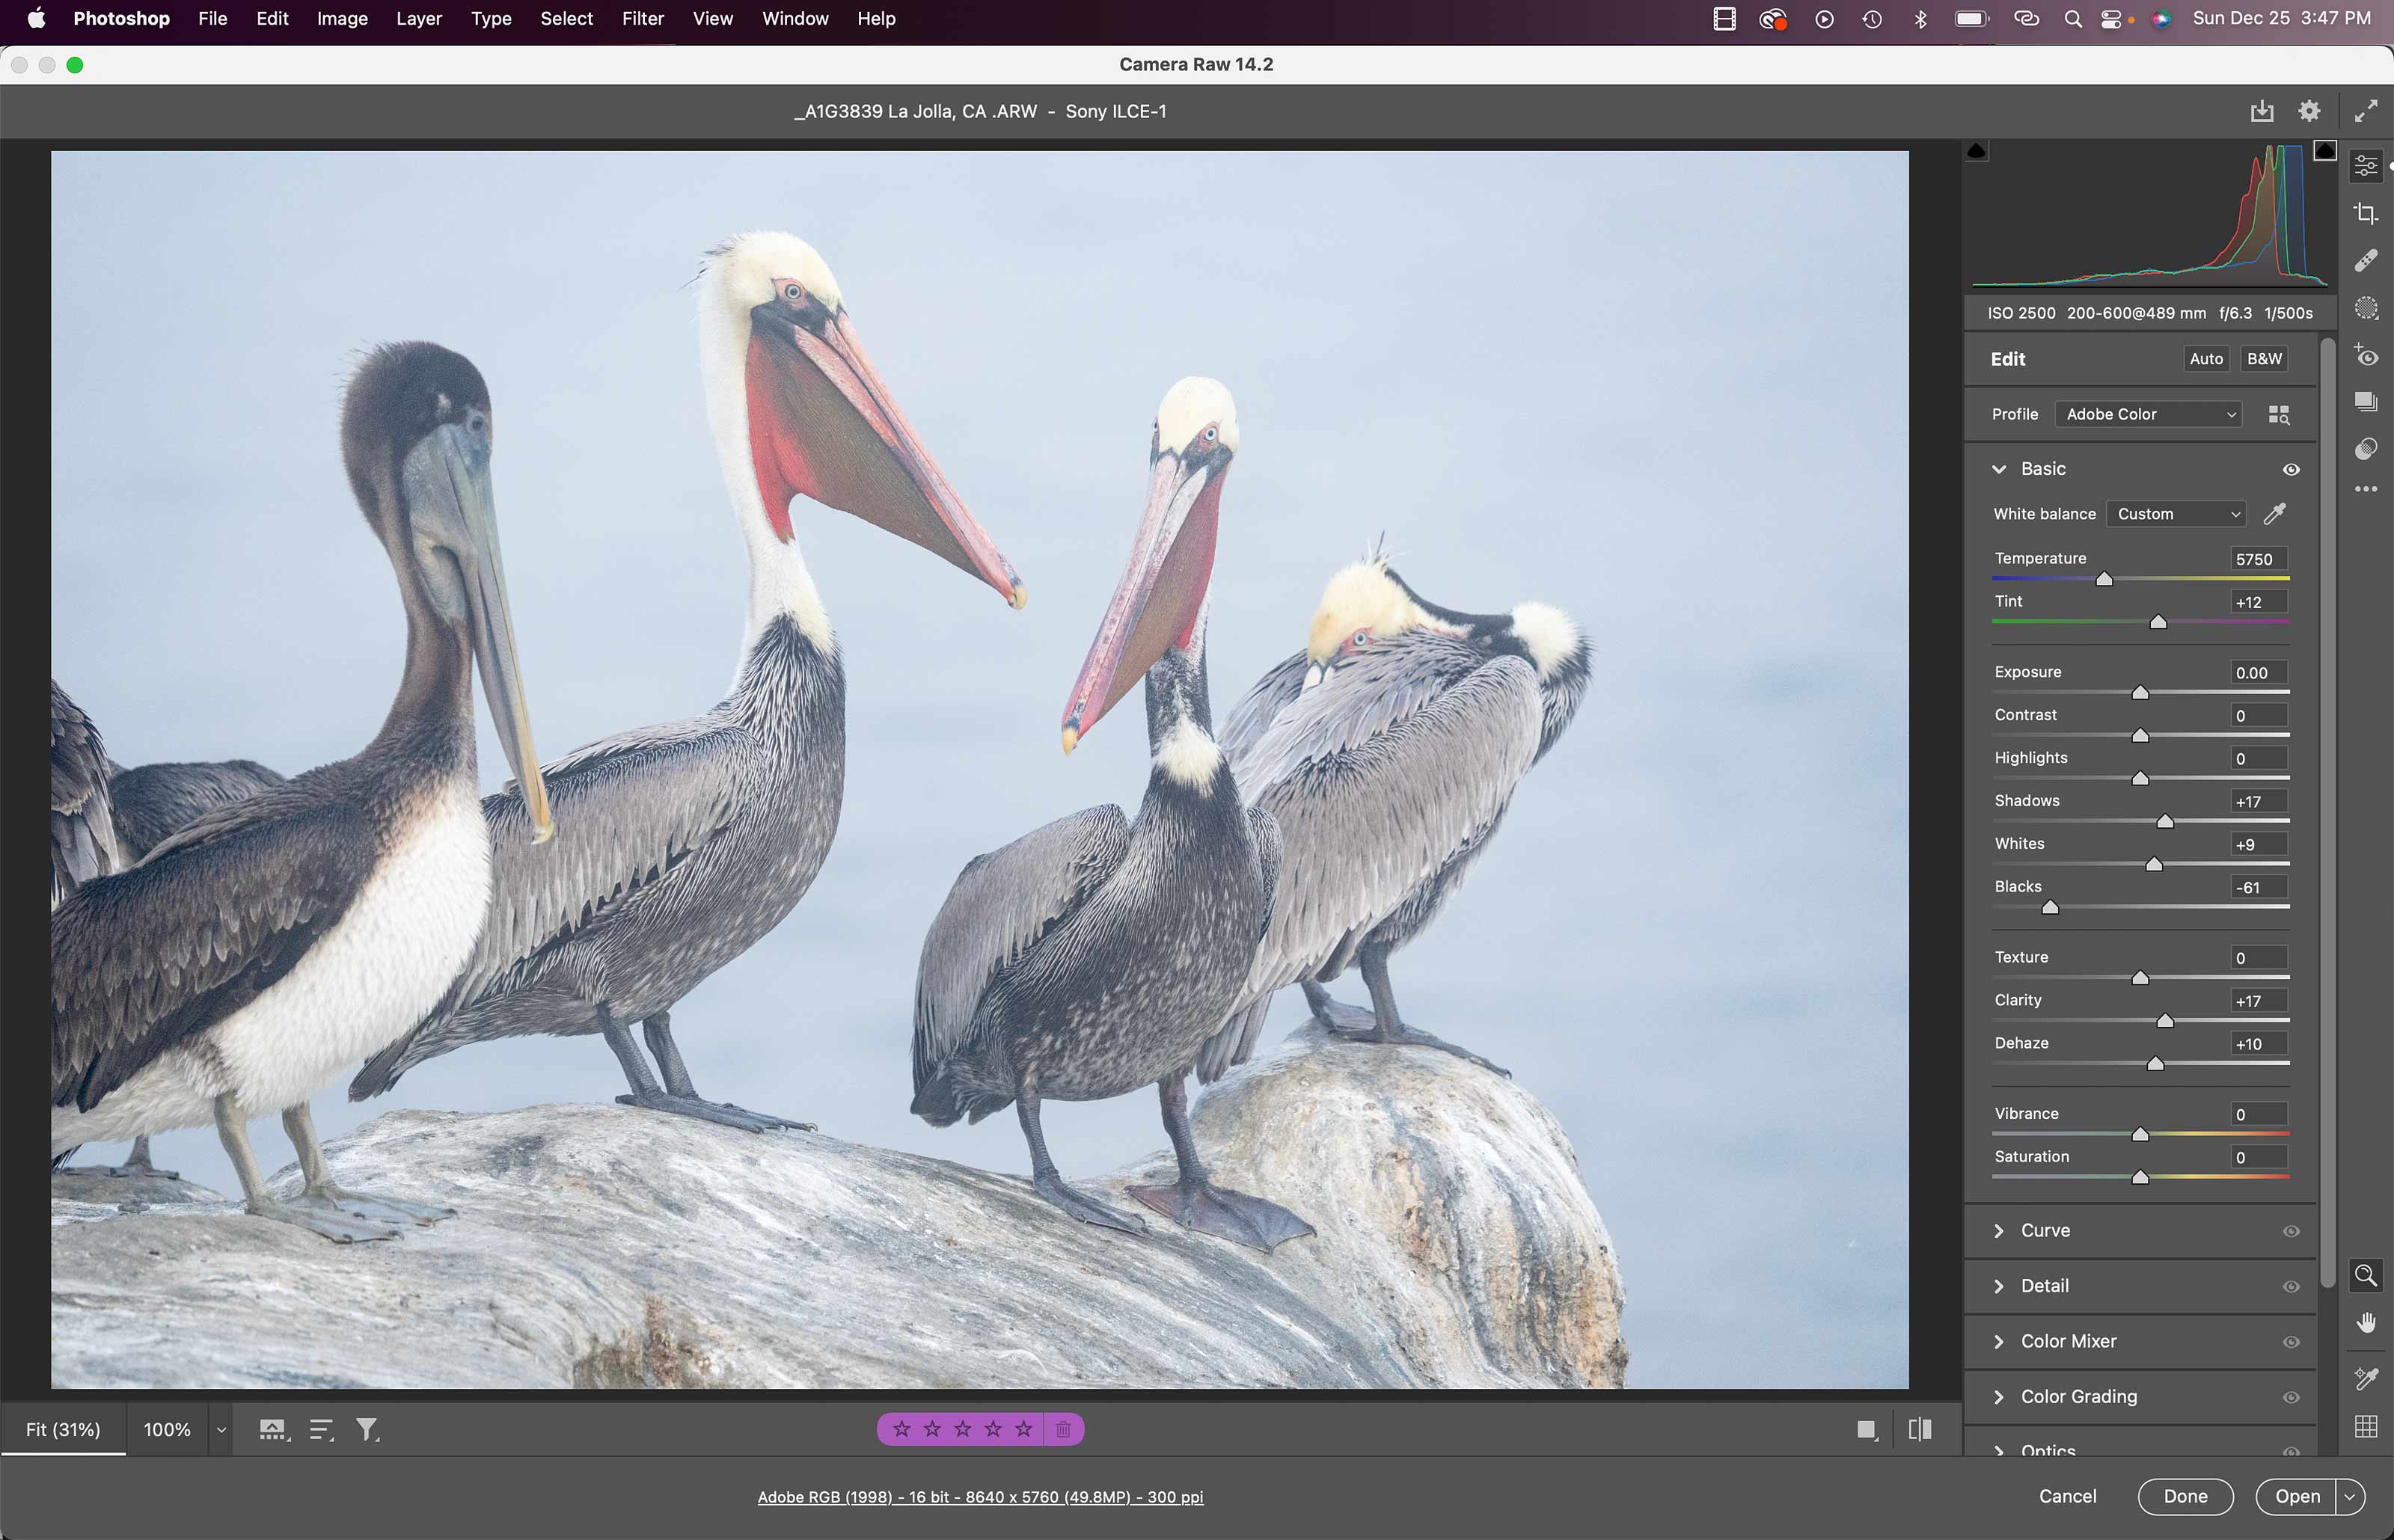Open the Layer menu
The width and height of the screenshot is (2394, 1540).
(x=418, y=18)
